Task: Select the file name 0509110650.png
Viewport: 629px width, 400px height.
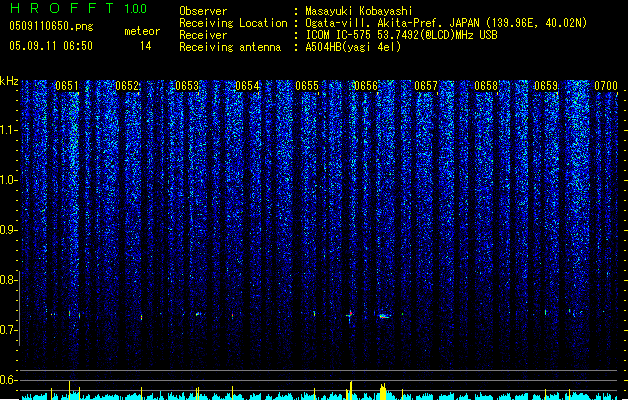Action: tap(51, 26)
